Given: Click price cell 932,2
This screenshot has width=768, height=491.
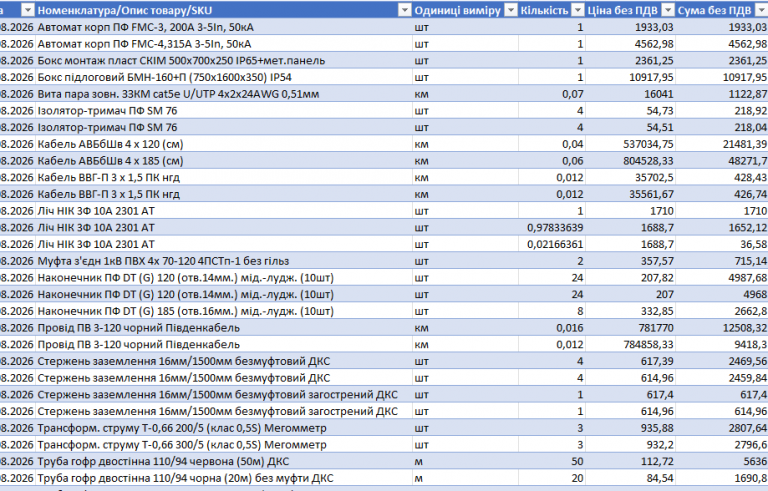Looking at the screenshot, I should [x=630, y=444].
